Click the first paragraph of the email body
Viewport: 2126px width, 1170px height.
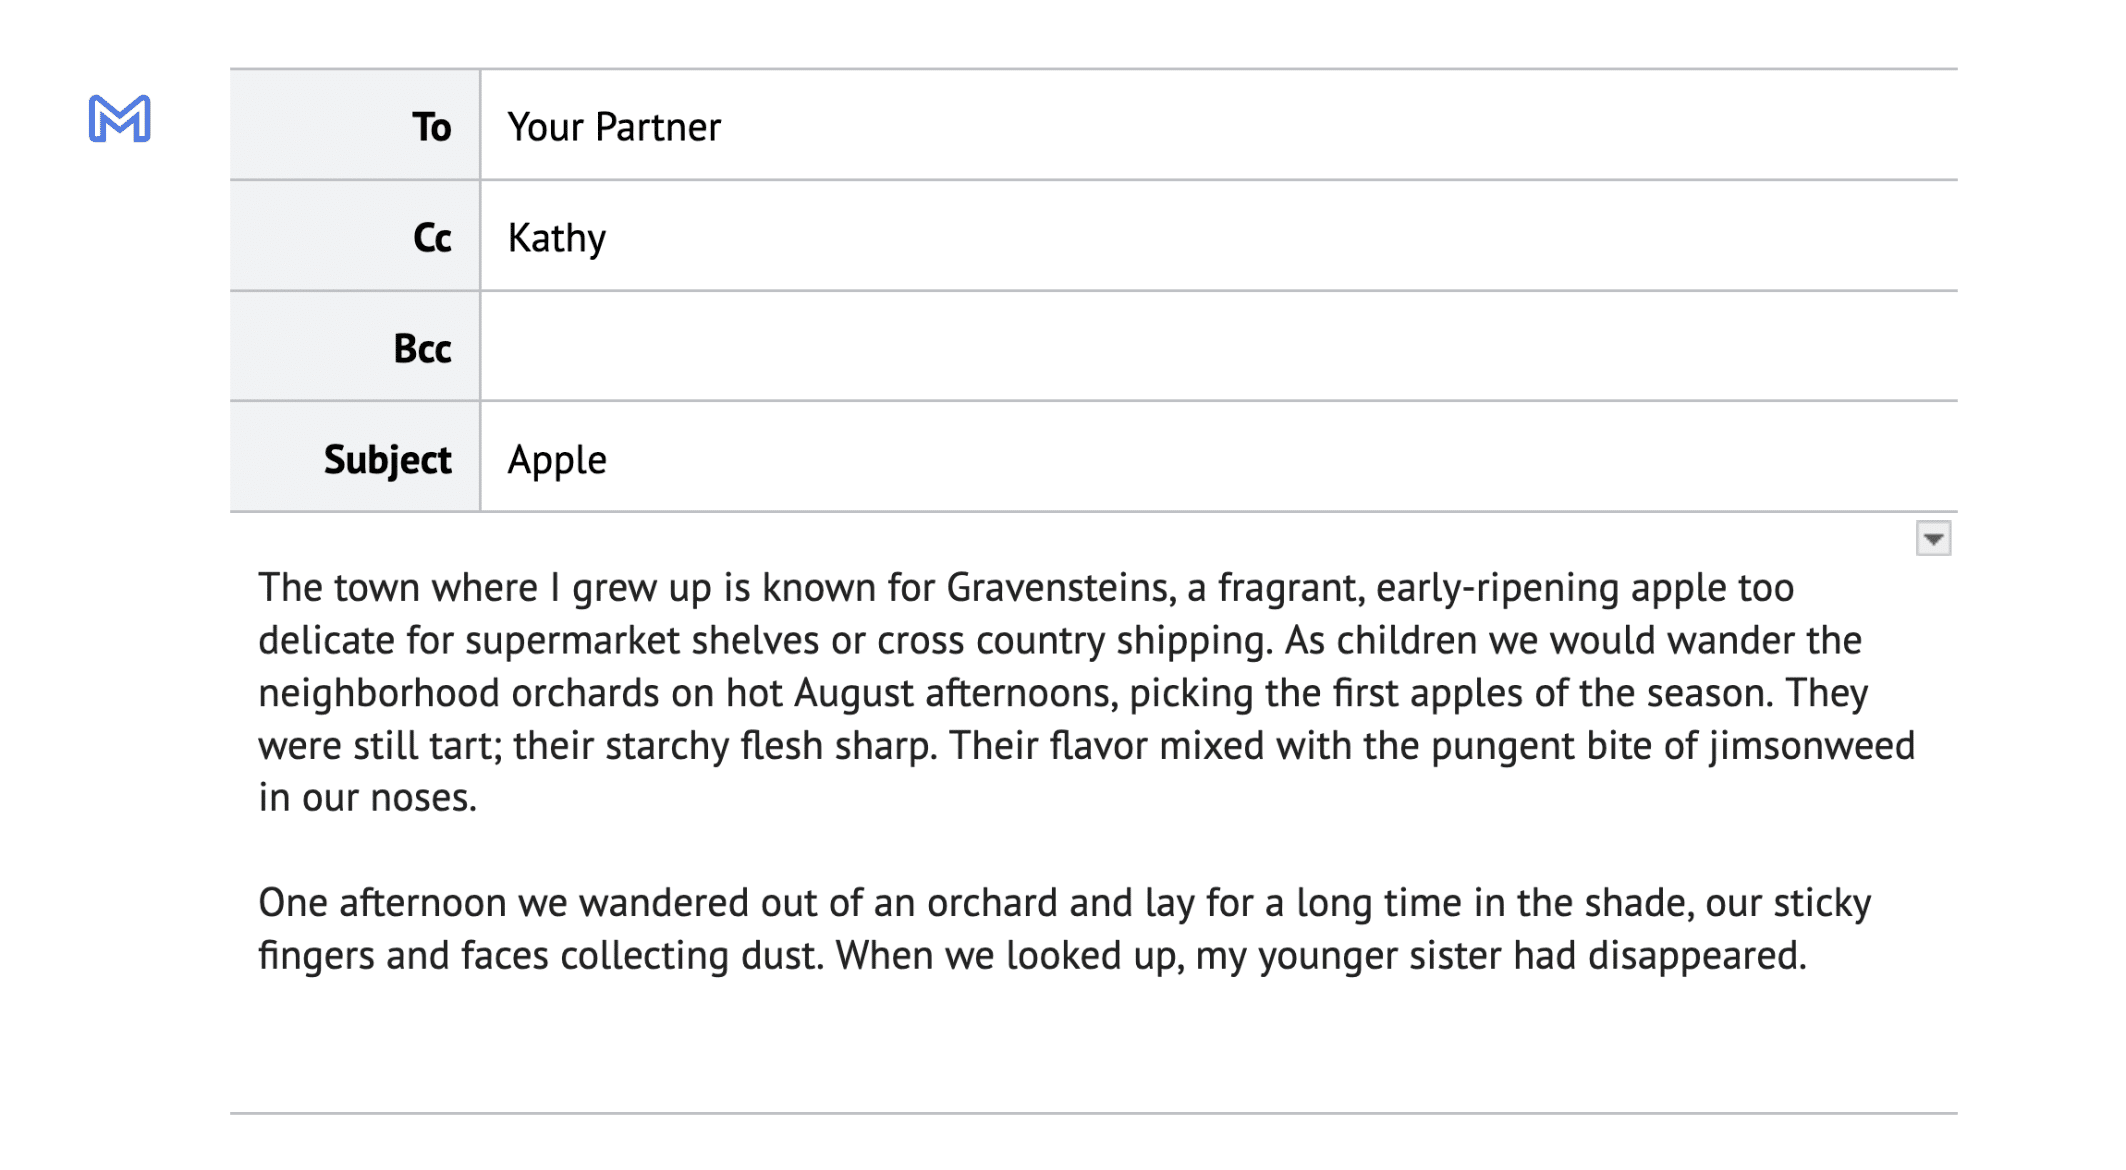point(1000,690)
